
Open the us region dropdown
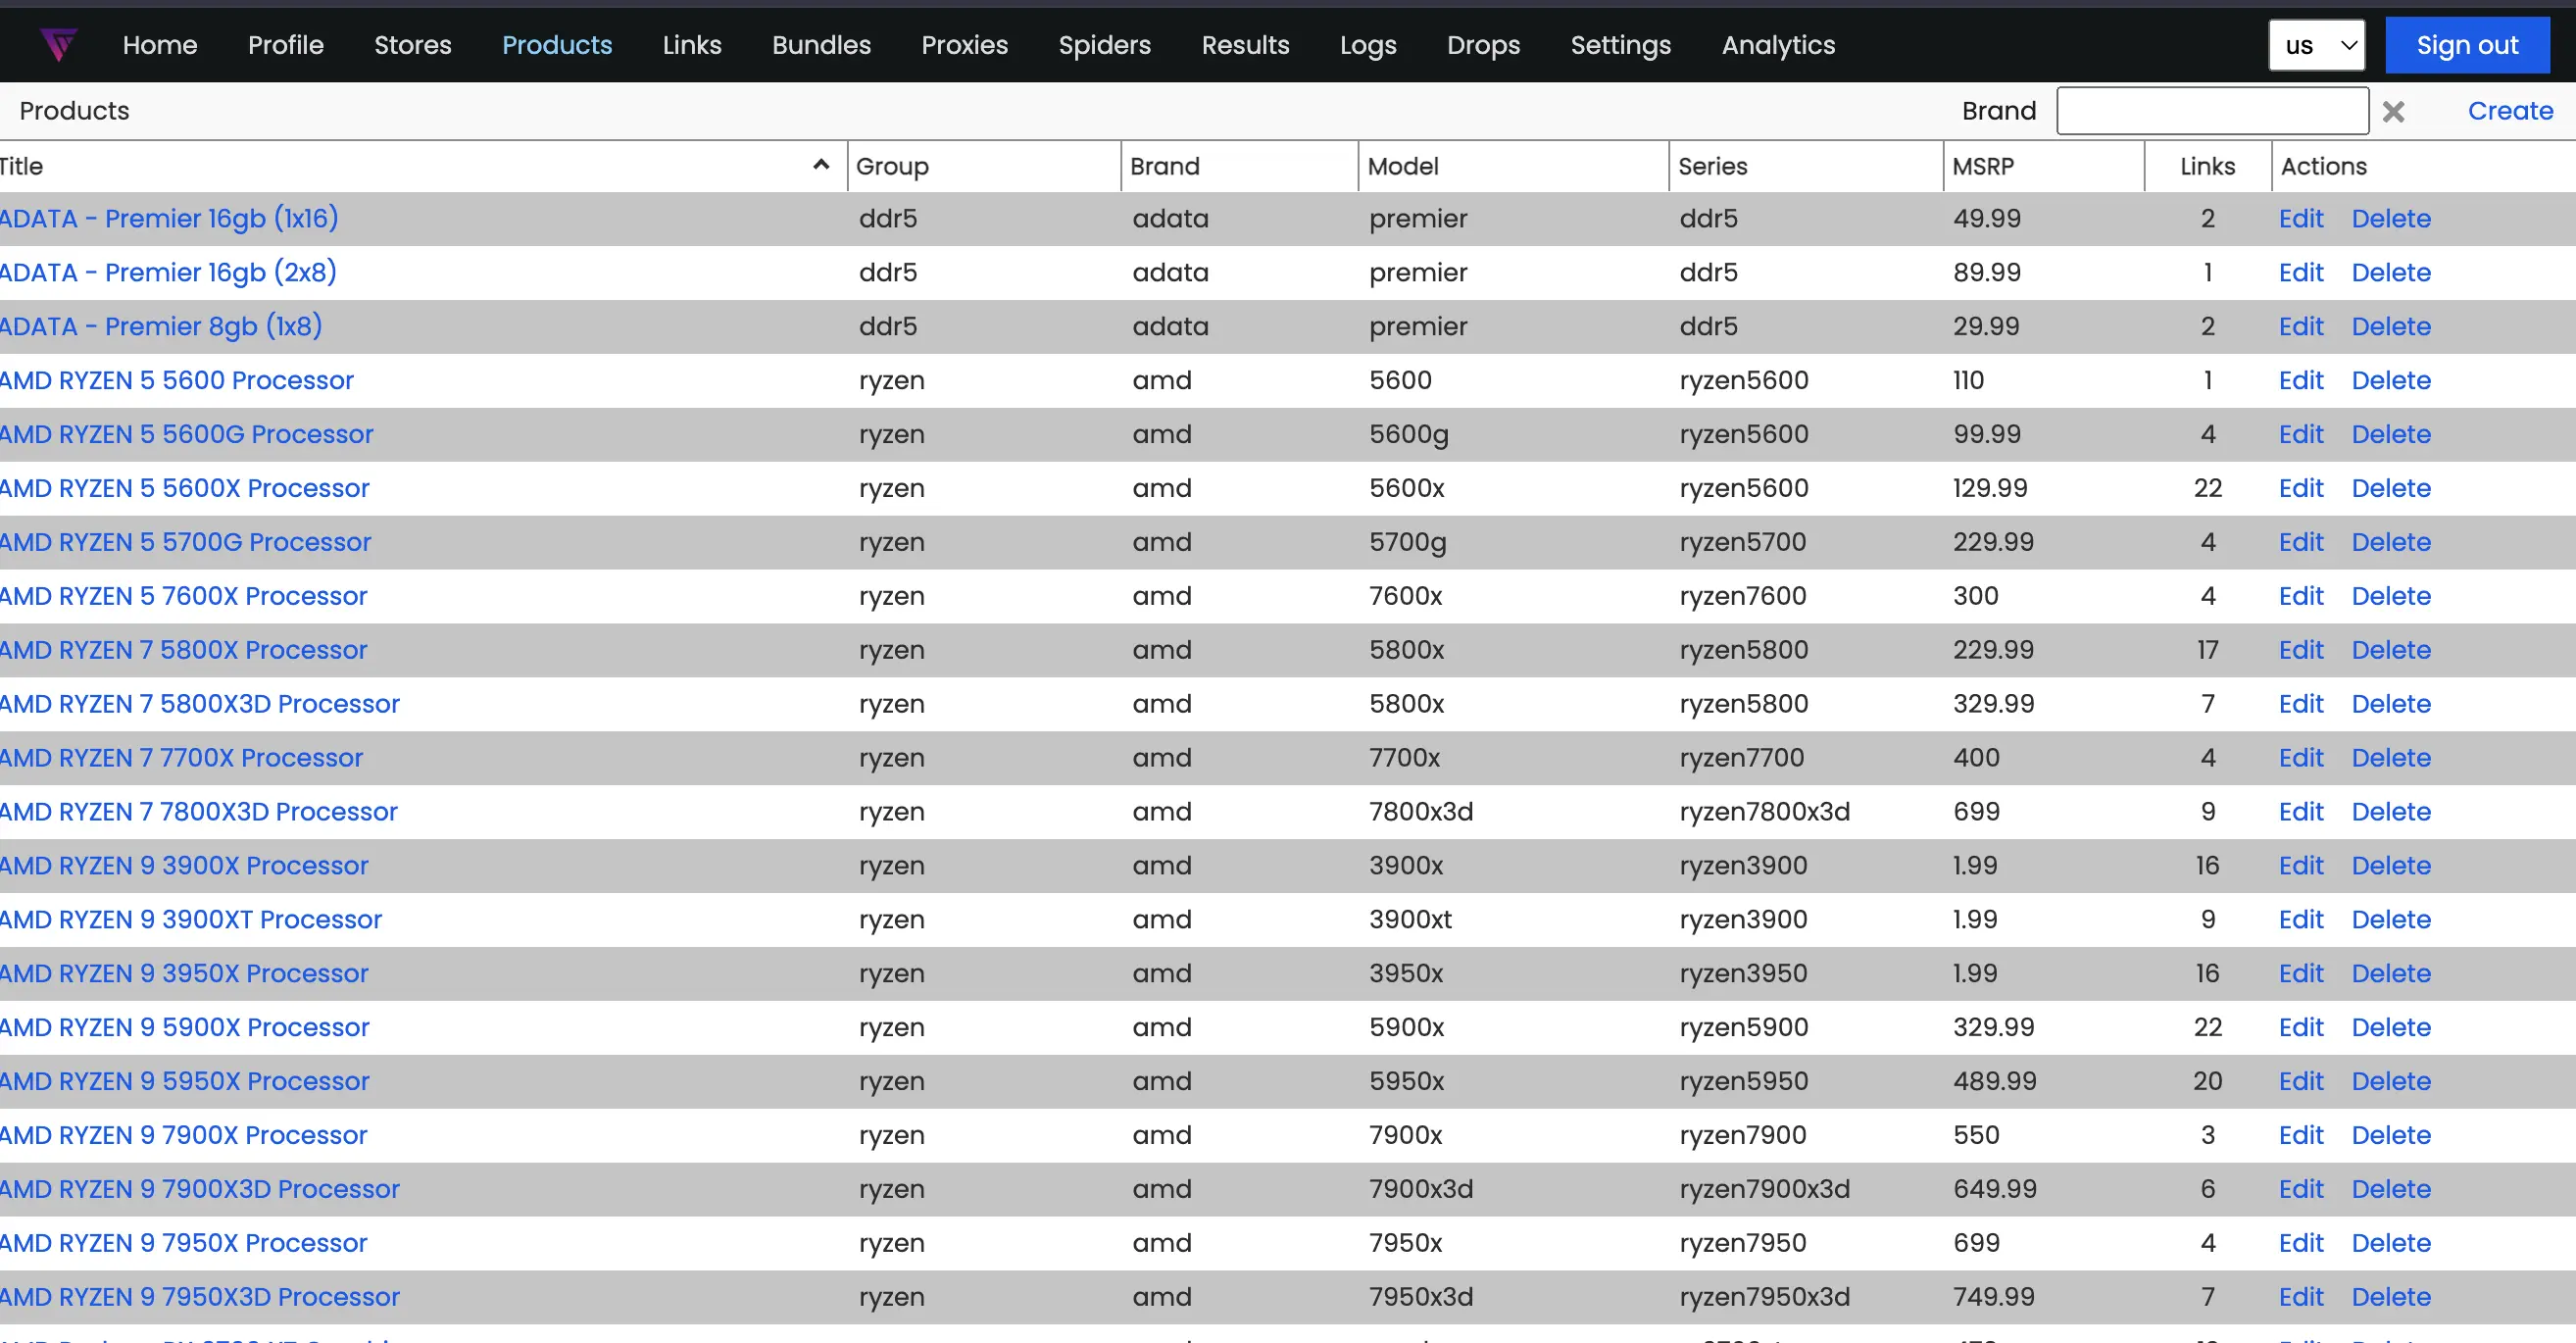coord(2316,45)
